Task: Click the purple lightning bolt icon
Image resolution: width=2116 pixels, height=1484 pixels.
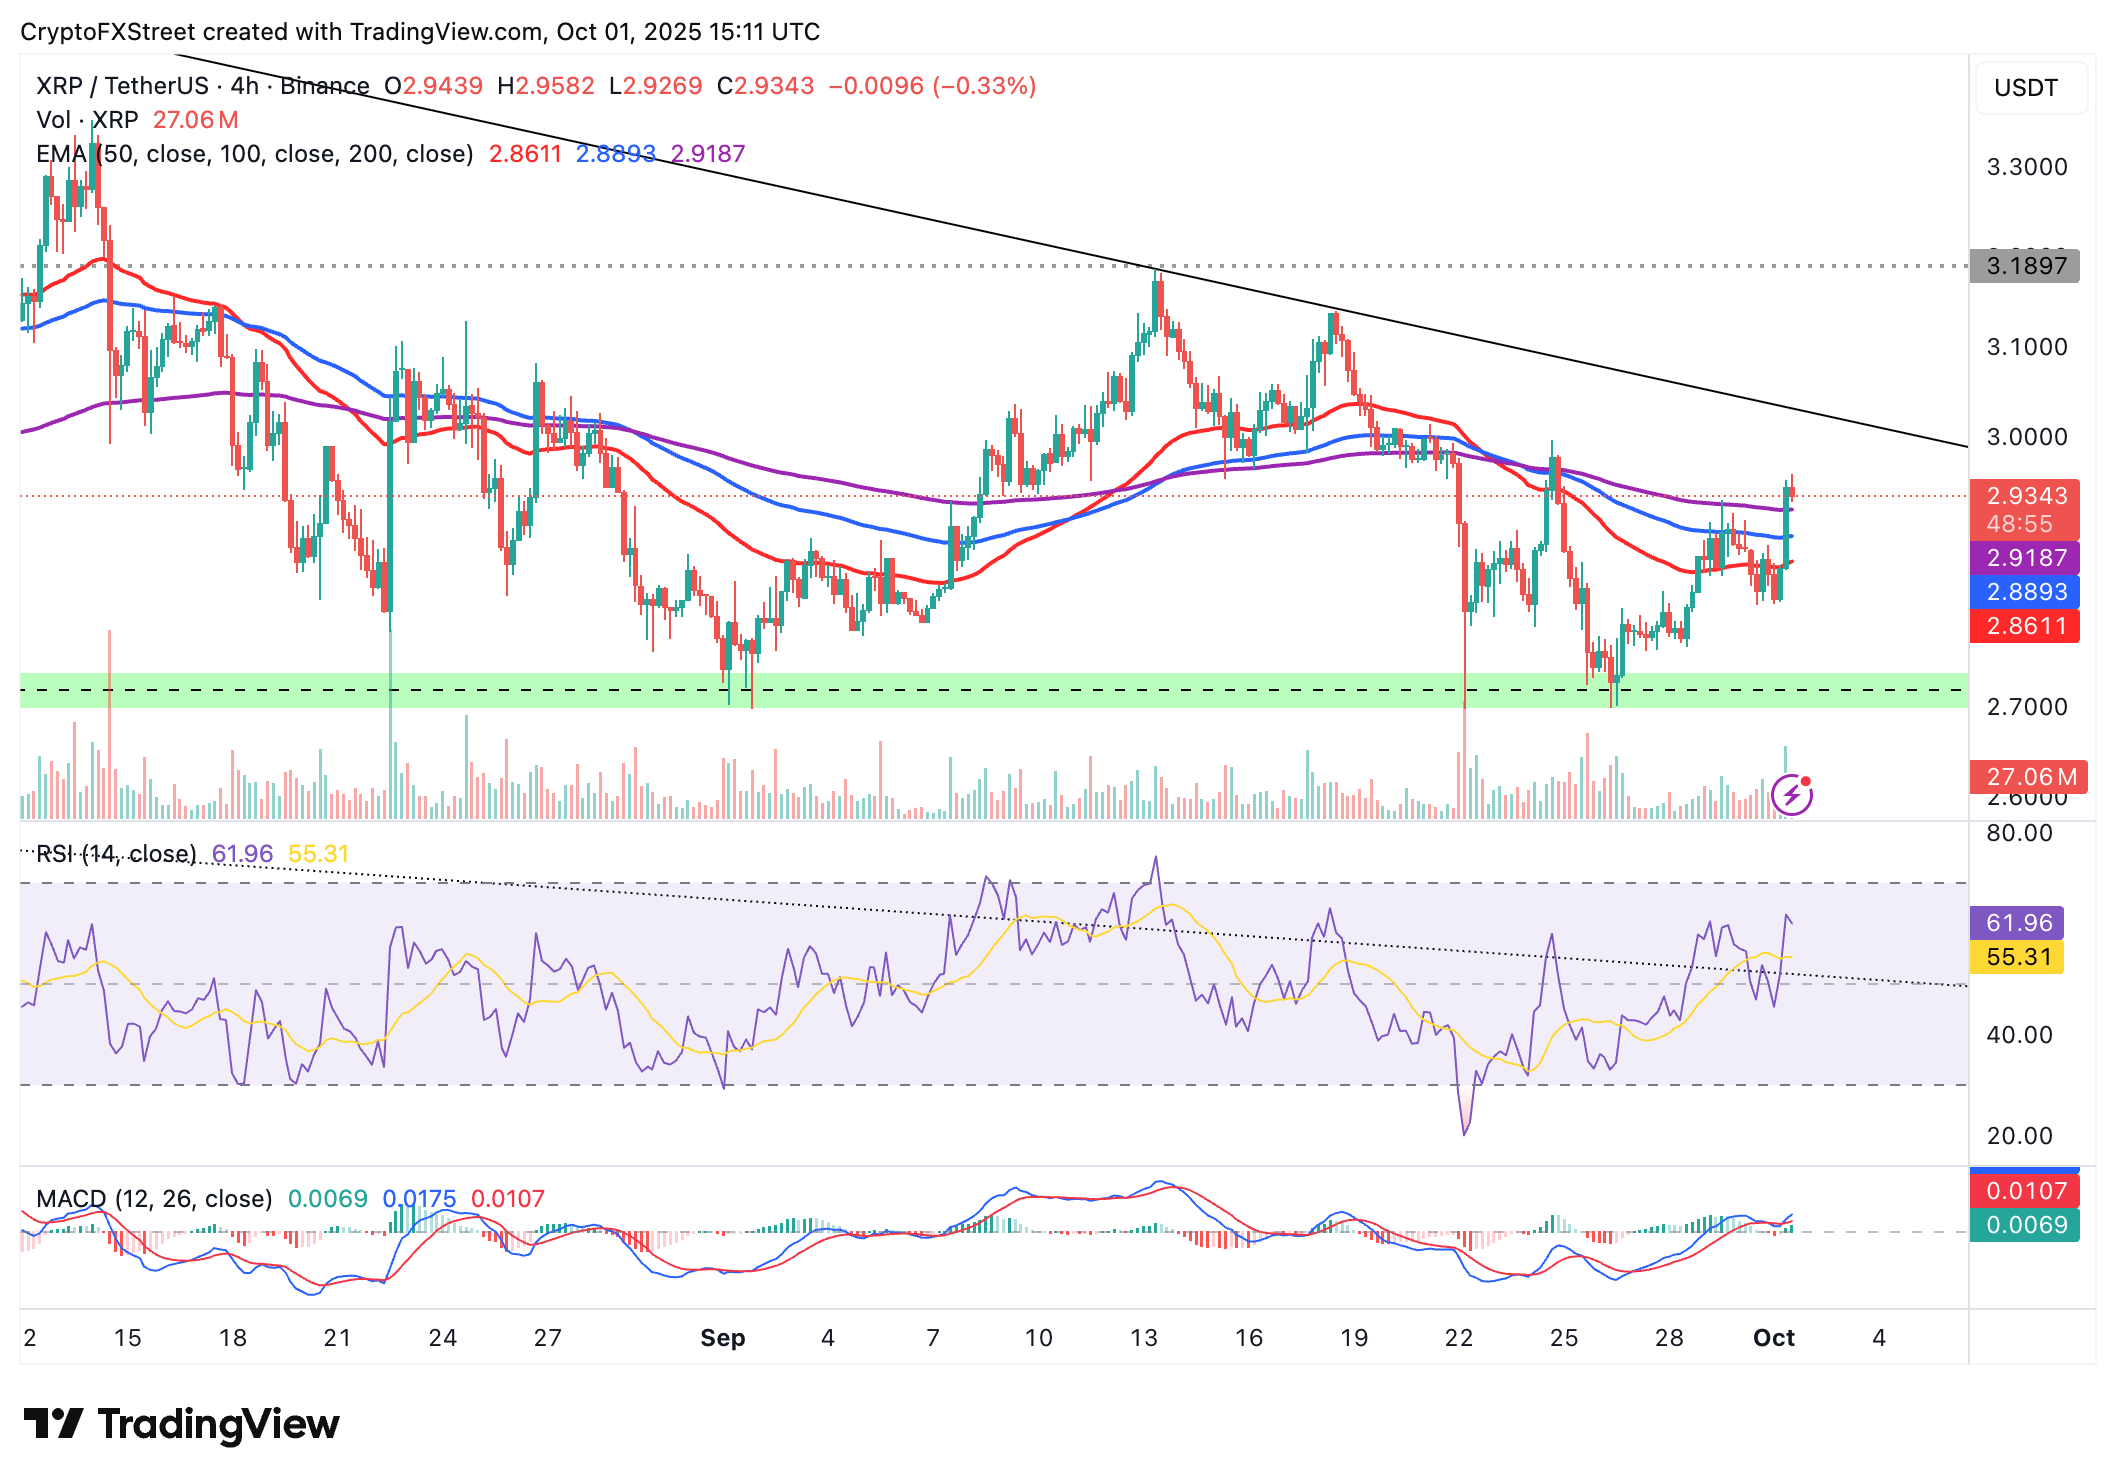Action: tap(1791, 795)
